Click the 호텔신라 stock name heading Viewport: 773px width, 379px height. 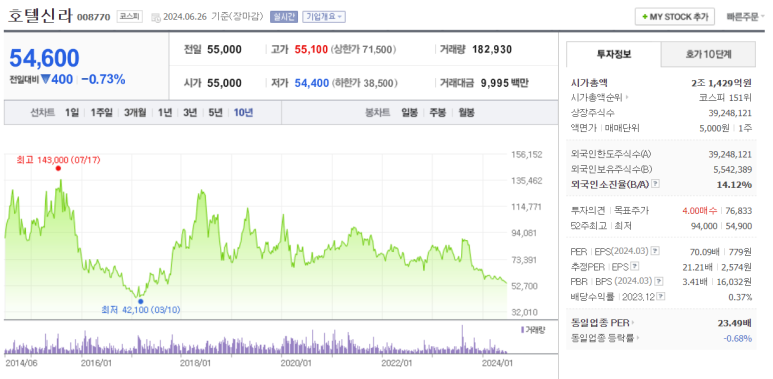[x=39, y=15]
